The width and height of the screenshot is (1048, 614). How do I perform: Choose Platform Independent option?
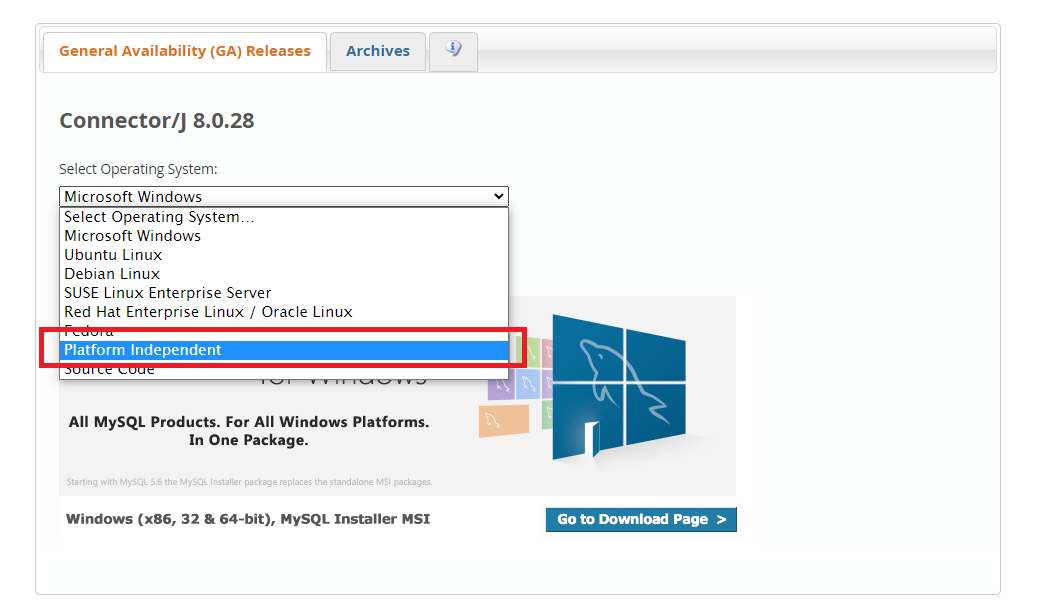(x=283, y=350)
